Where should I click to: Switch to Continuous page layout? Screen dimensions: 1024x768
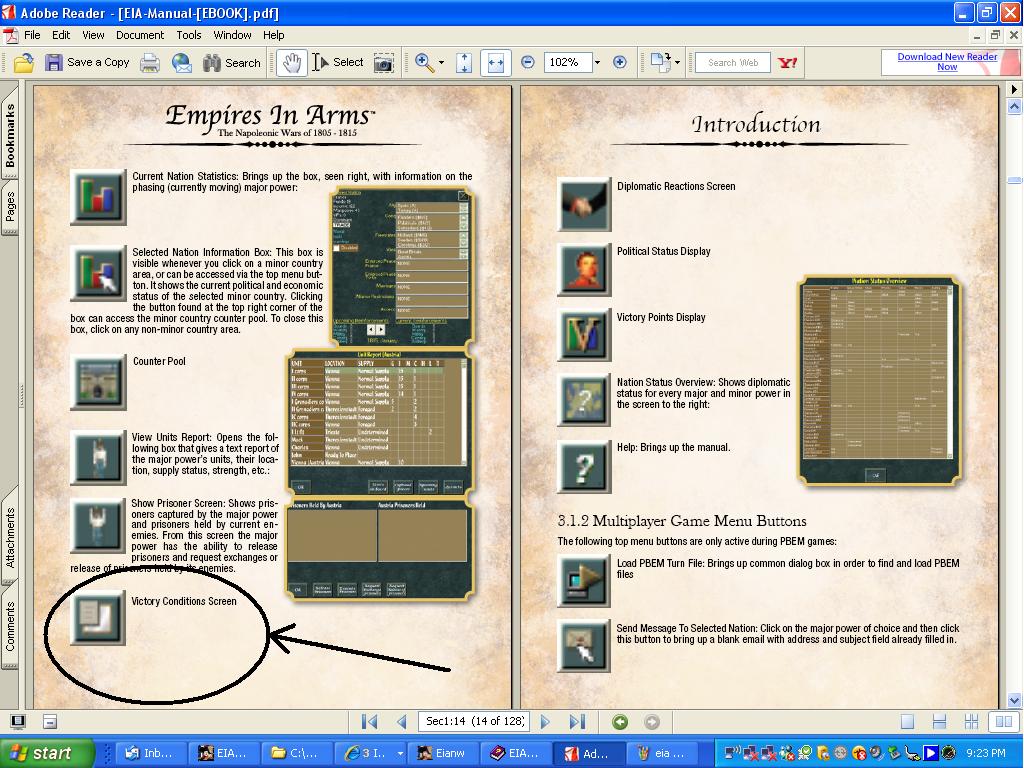pyautogui.click(x=939, y=722)
